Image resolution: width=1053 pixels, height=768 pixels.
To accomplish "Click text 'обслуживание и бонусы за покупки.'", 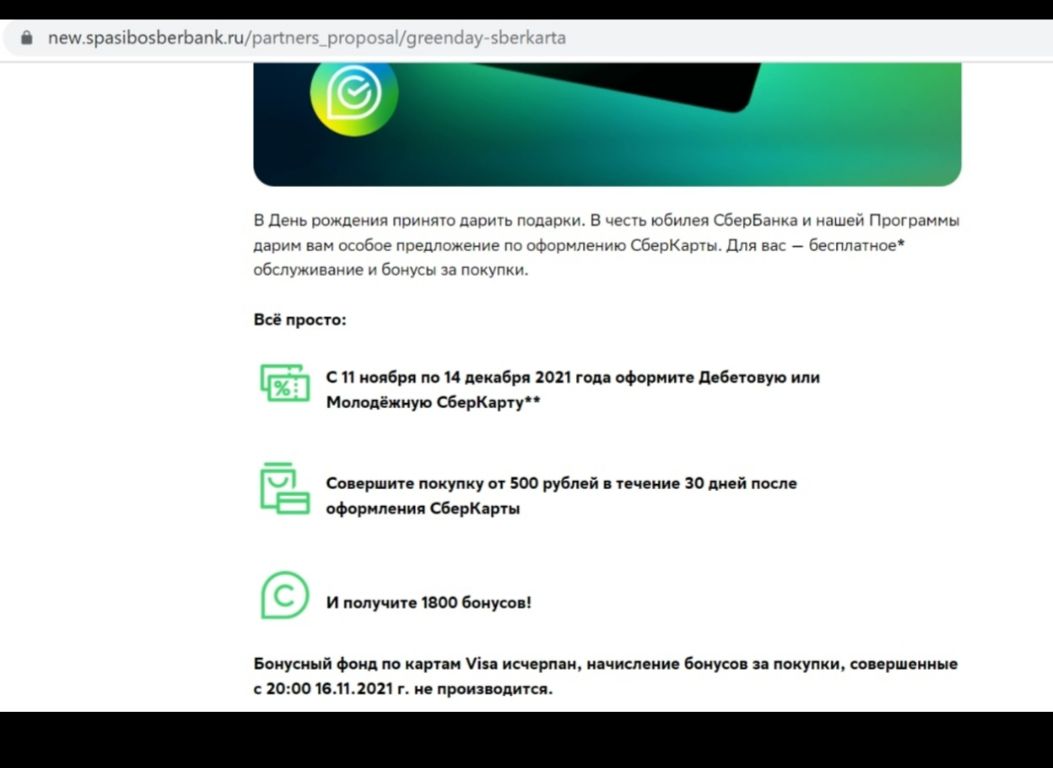I will click(x=391, y=270).
